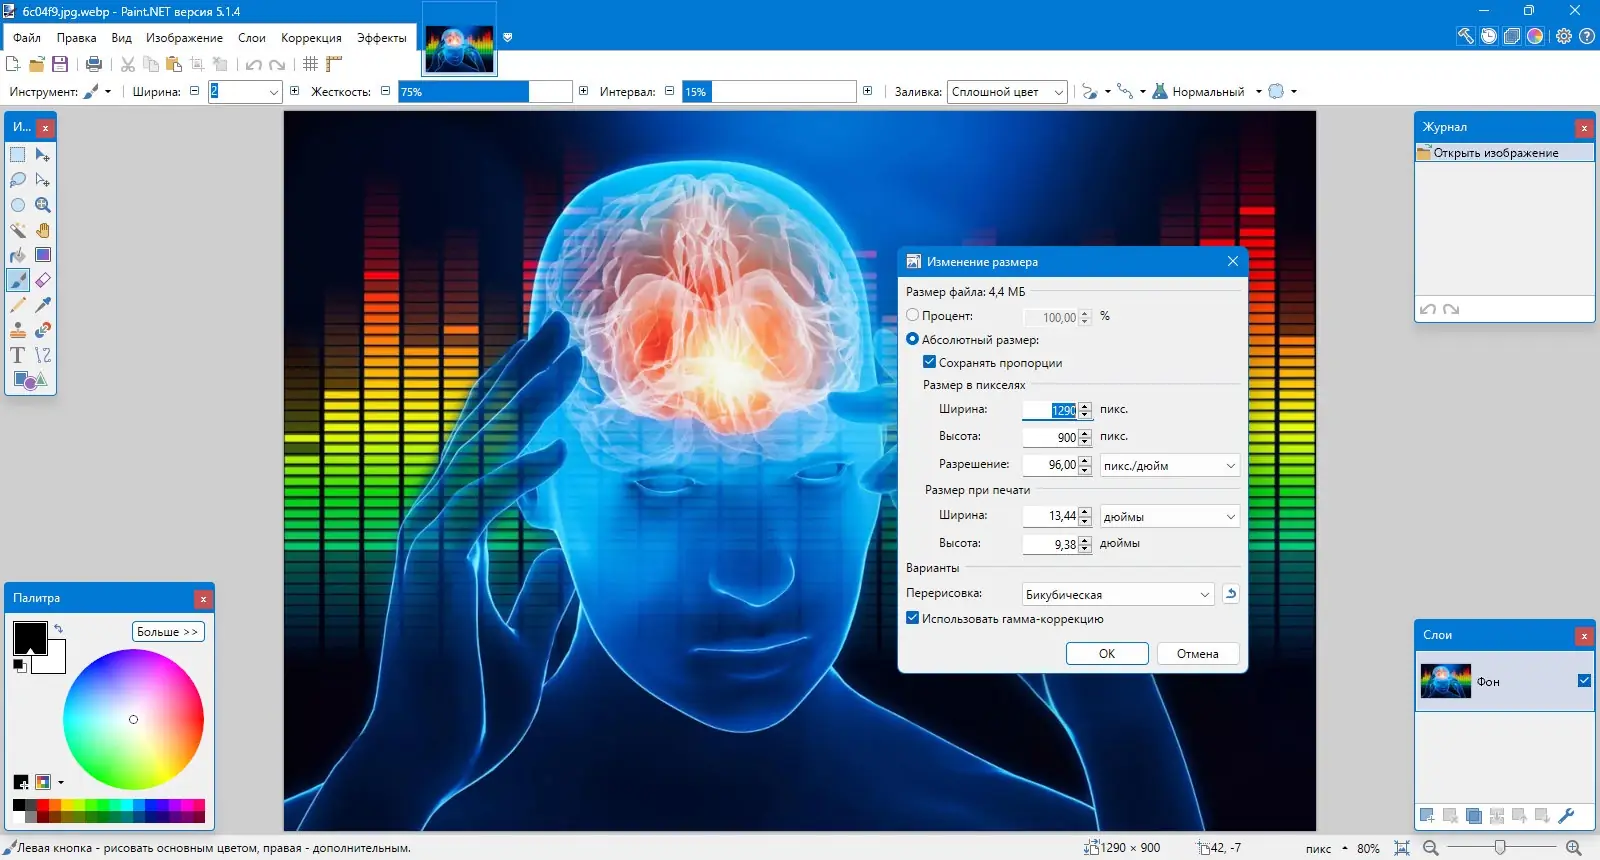Select the Clone Stamp tool
This screenshot has height=860, width=1600.
[x=18, y=330]
